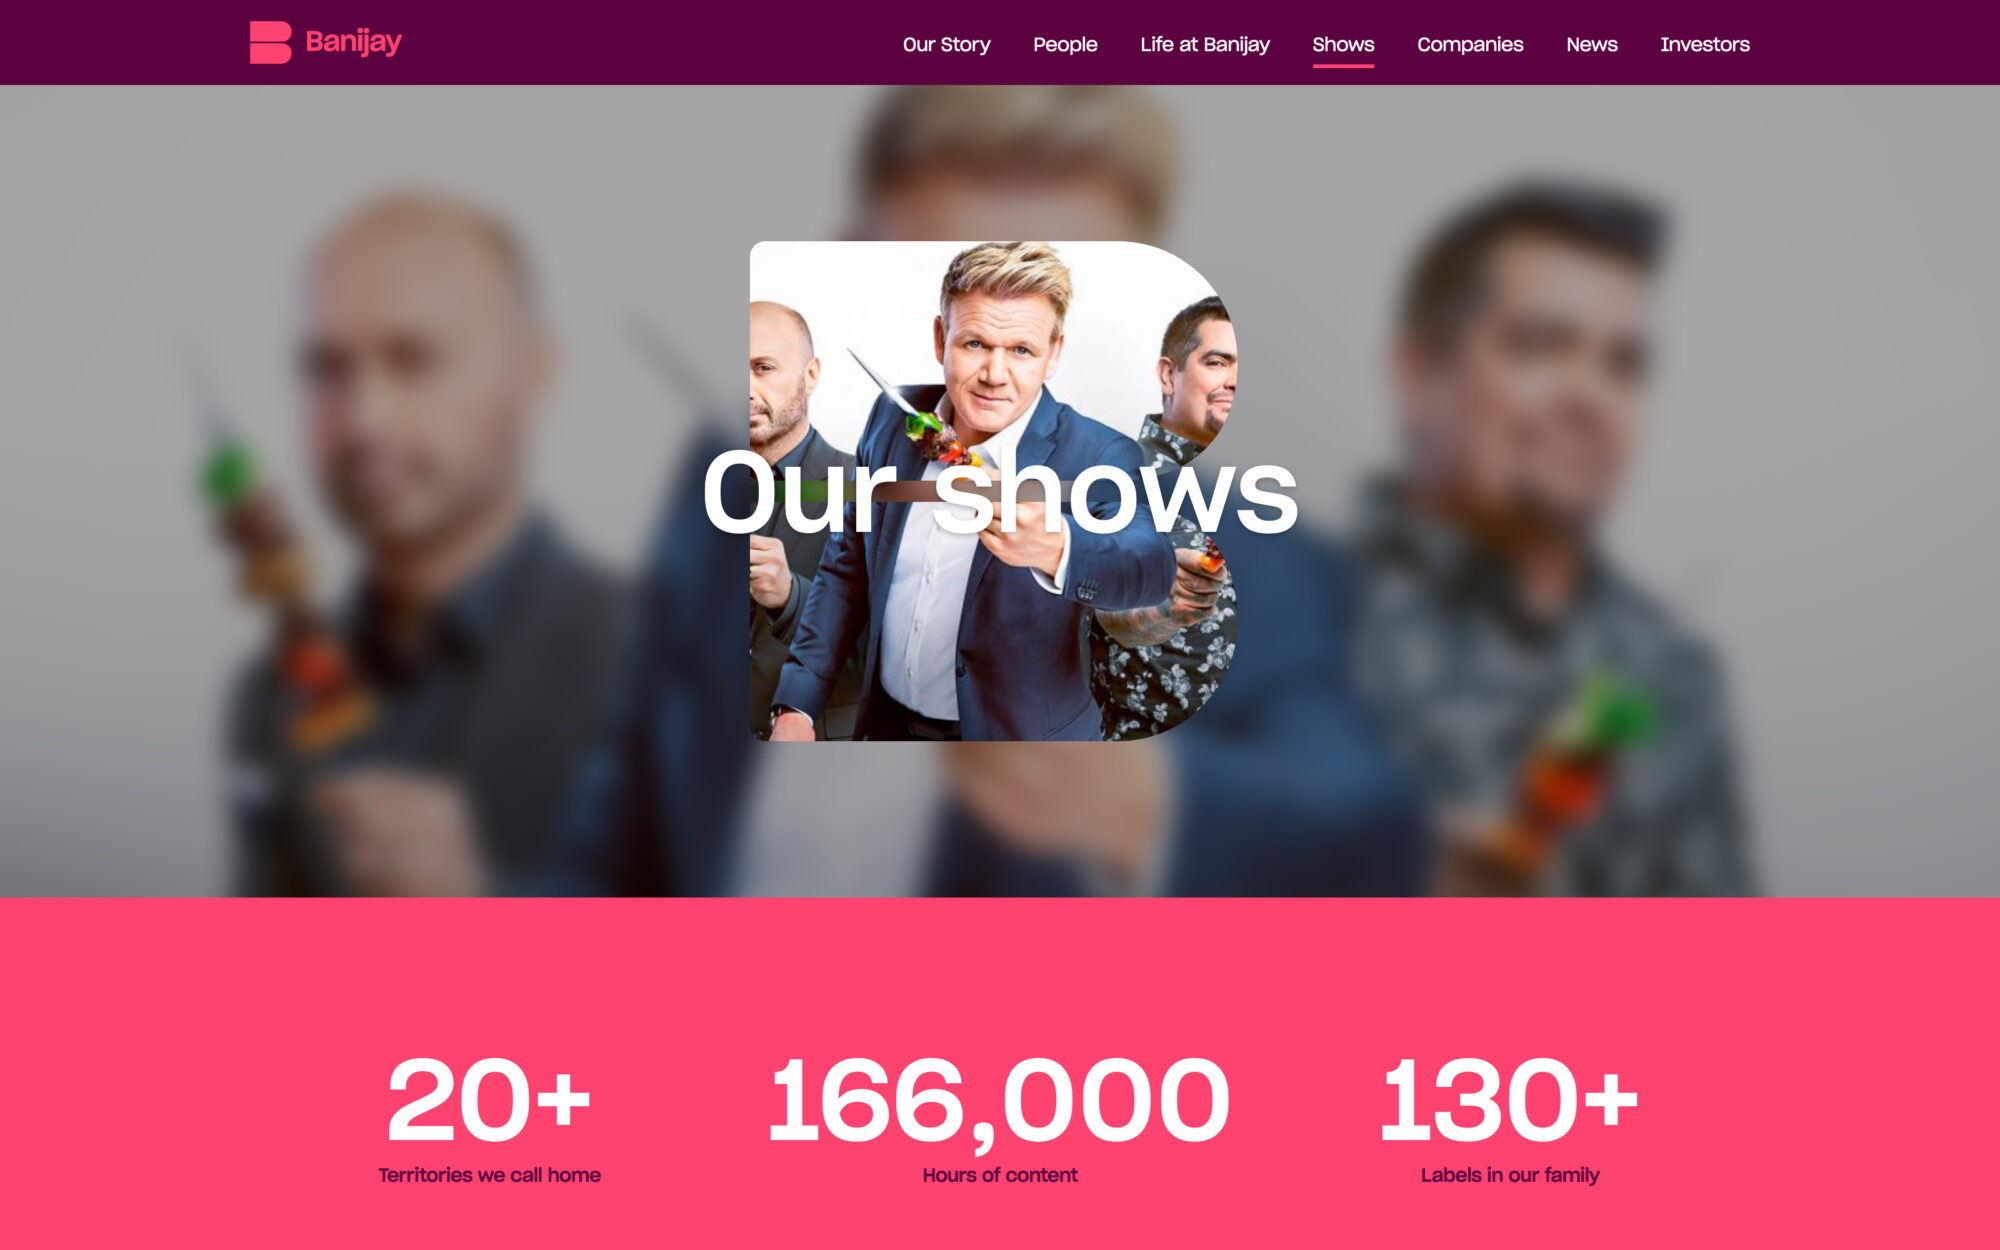Select the active Shows tab
Image resolution: width=2000 pixels, height=1250 pixels.
[x=1343, y=44]
